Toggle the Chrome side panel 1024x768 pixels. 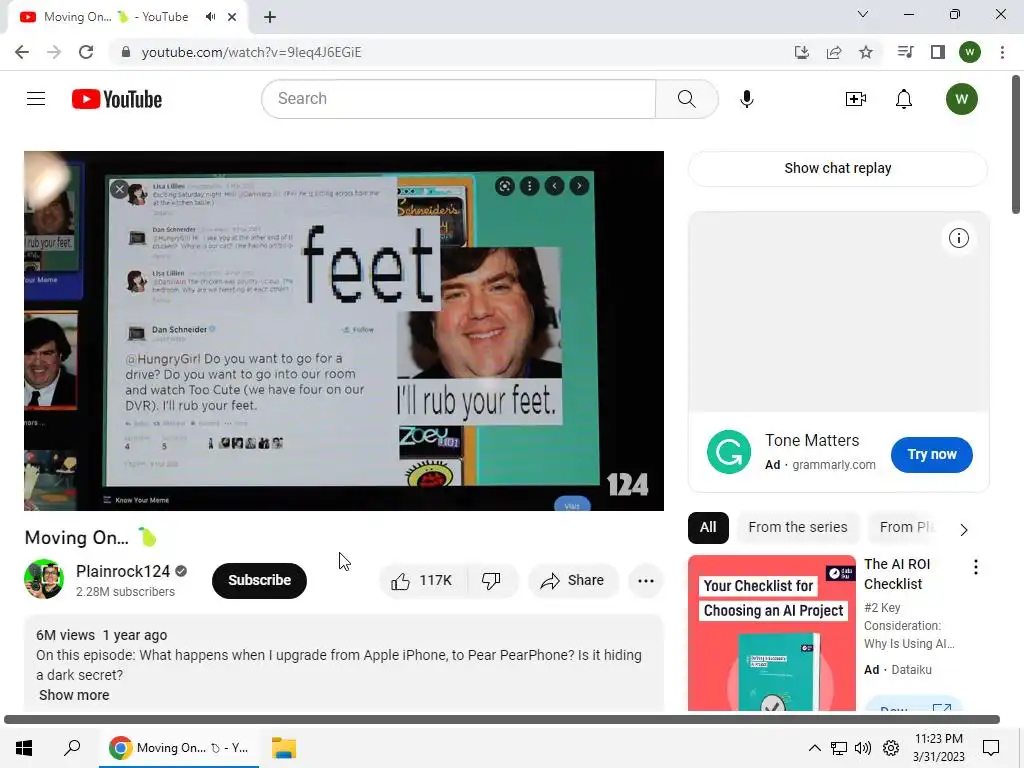tap(938, 52)
